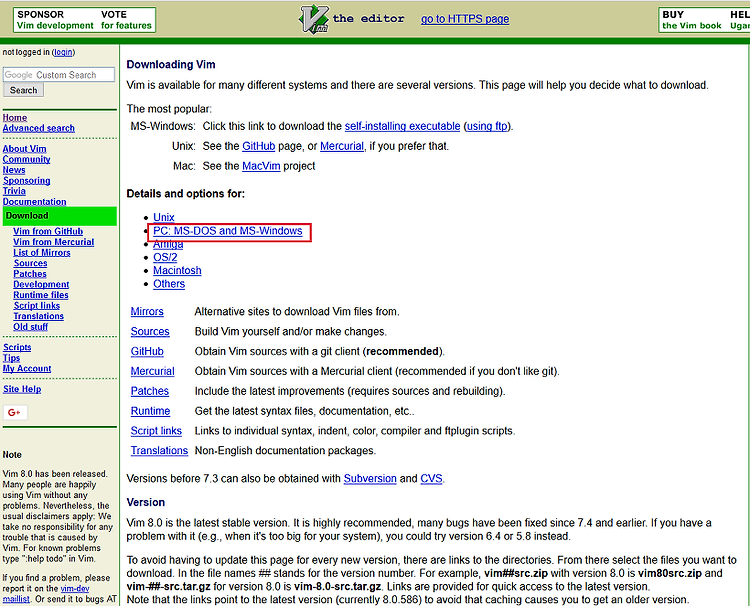Screen dimensions: 750x606
Task: Open Sponsoring sidebar item
Action: pyautogui.click(x=26, y=180)
